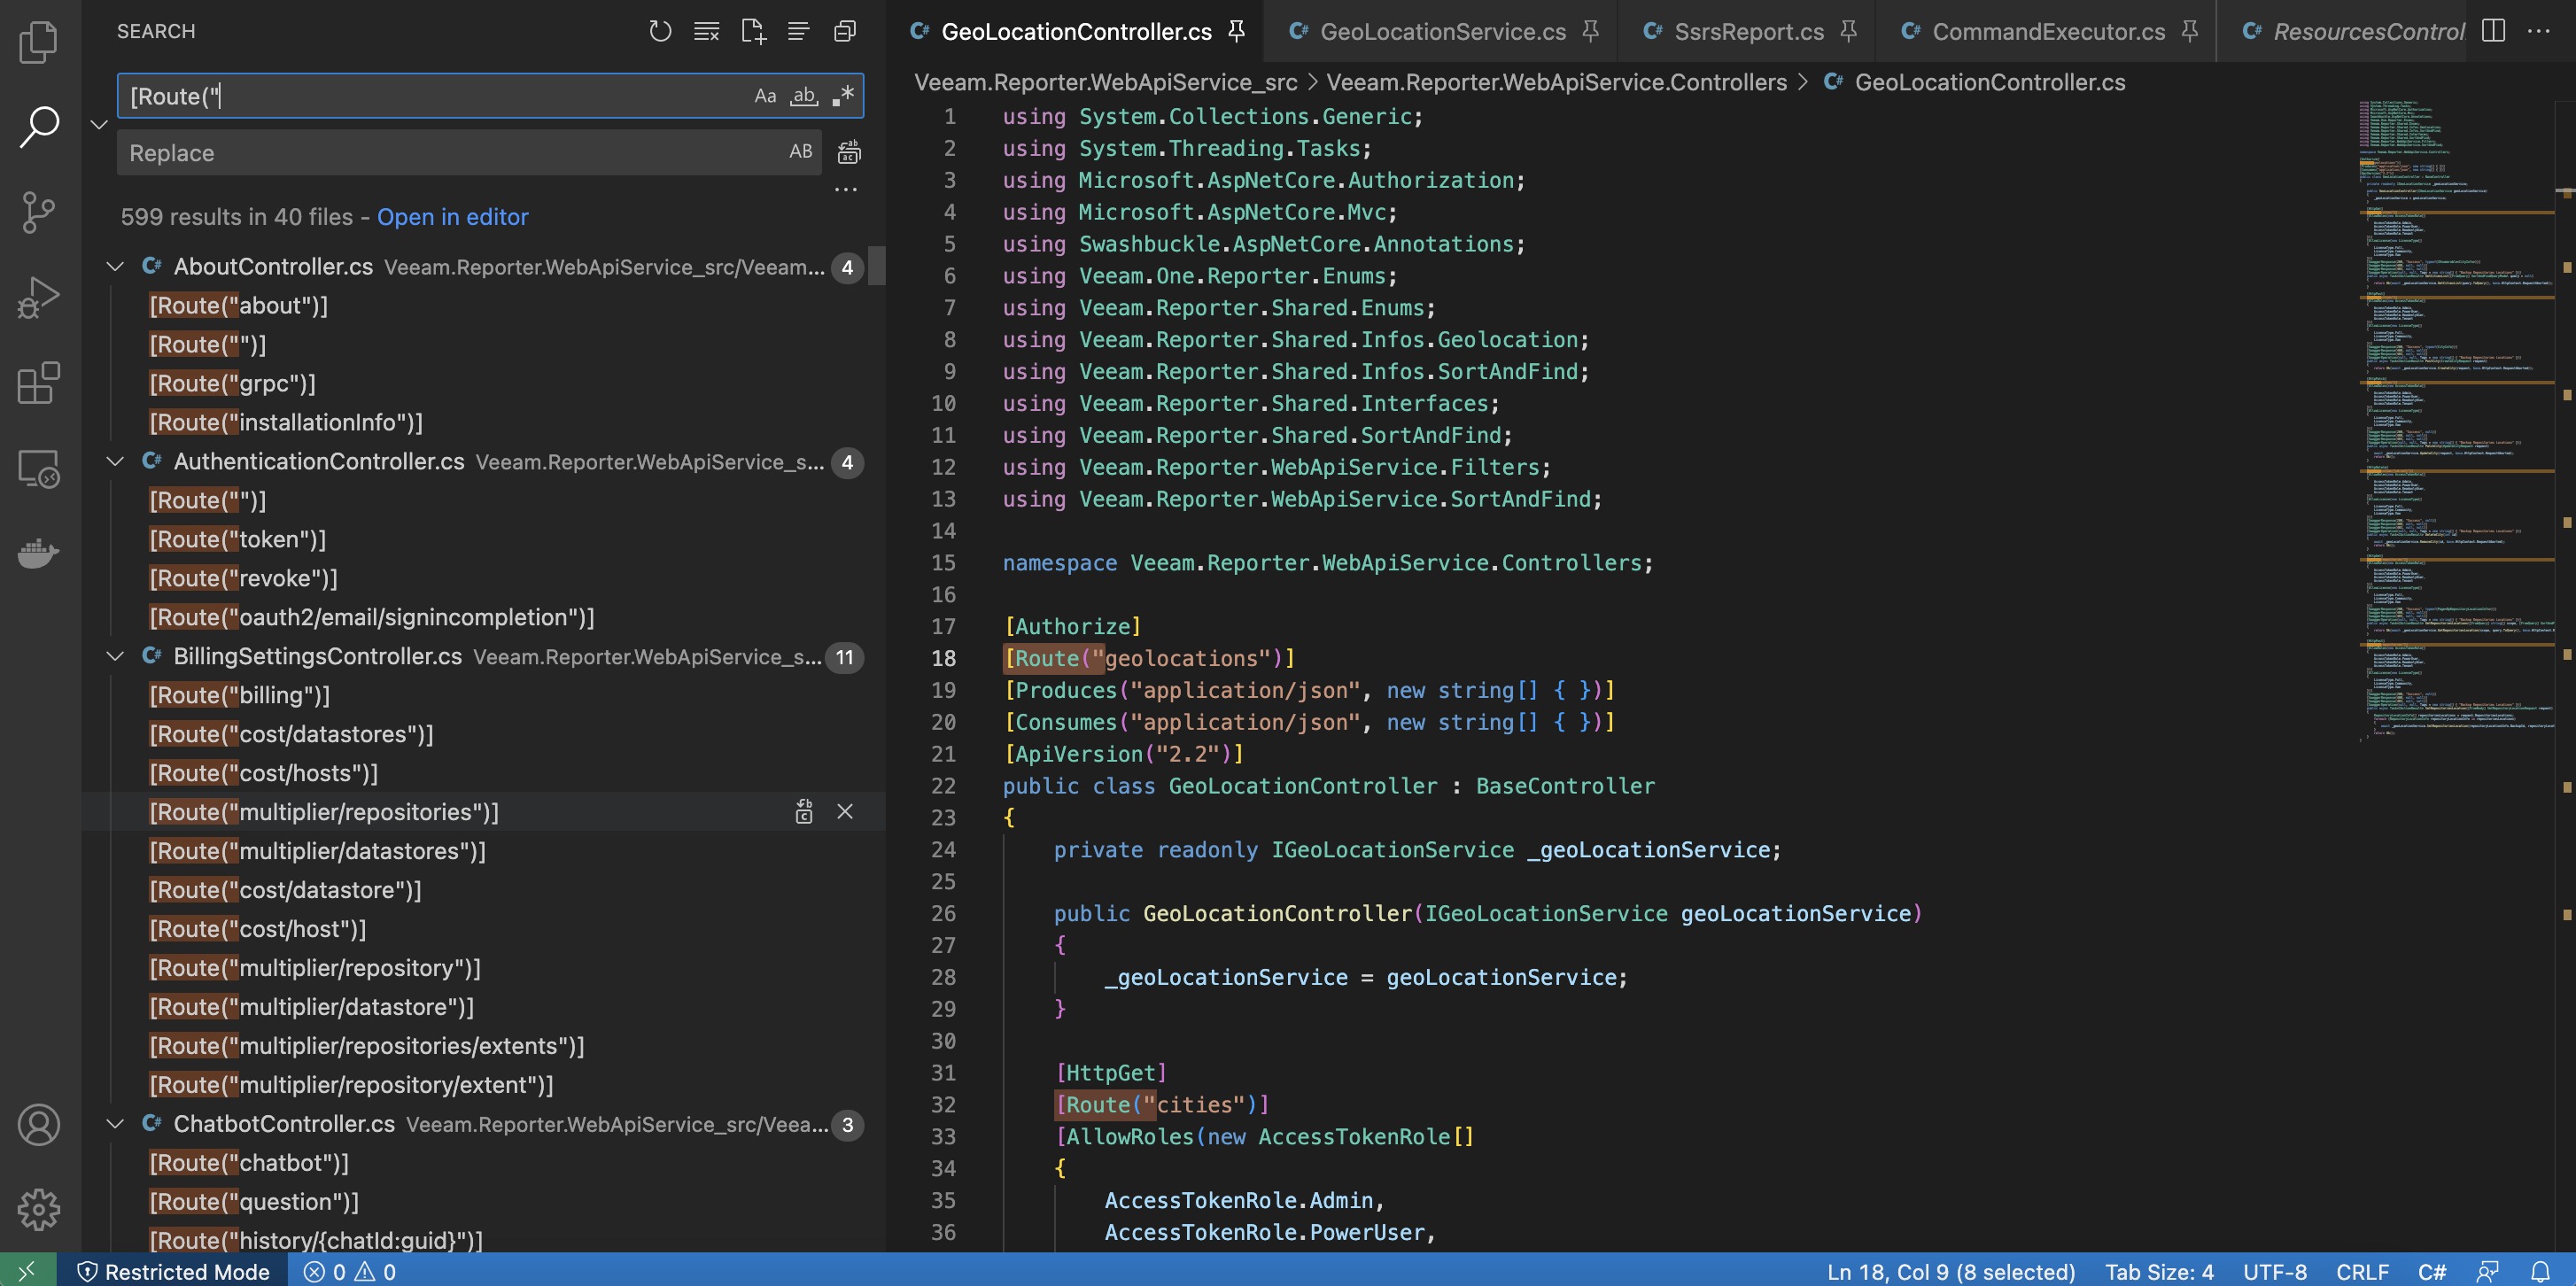Toggle search details ellipsis
Viewport: 2576px width, 1286px height.
coord(846,189)
